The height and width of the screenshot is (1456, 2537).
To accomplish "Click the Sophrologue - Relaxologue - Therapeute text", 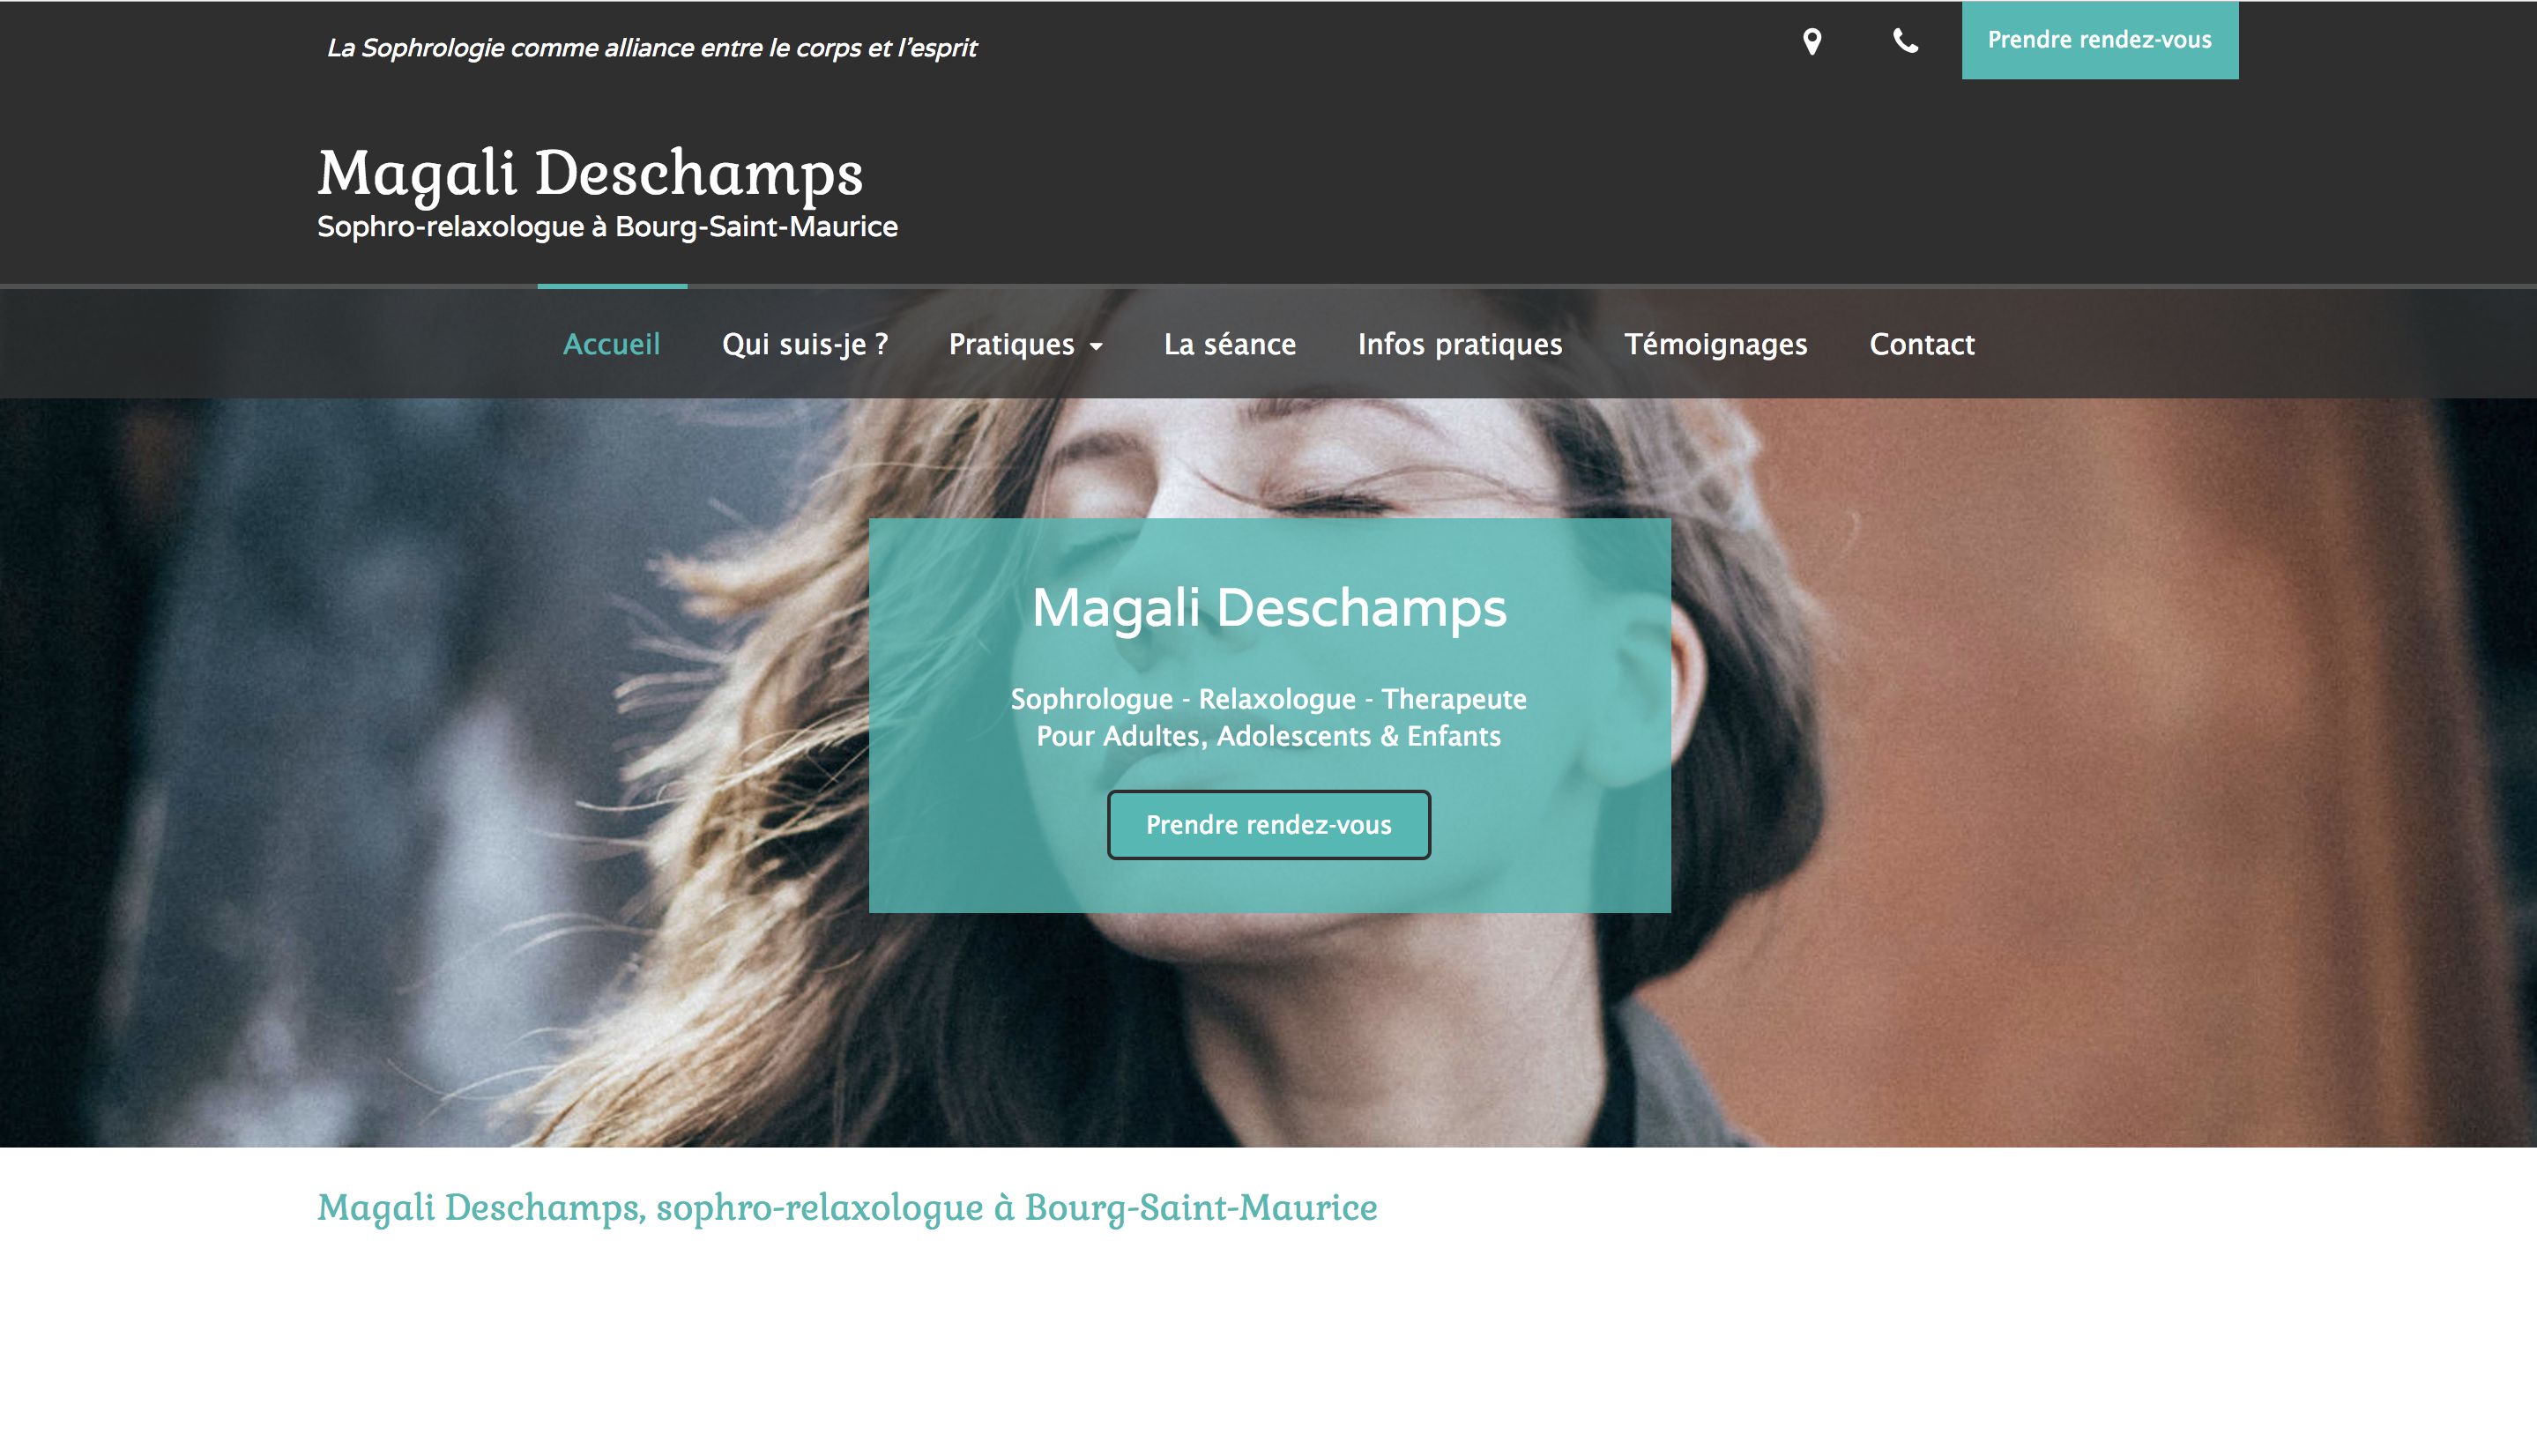I will coord(1268,699).
